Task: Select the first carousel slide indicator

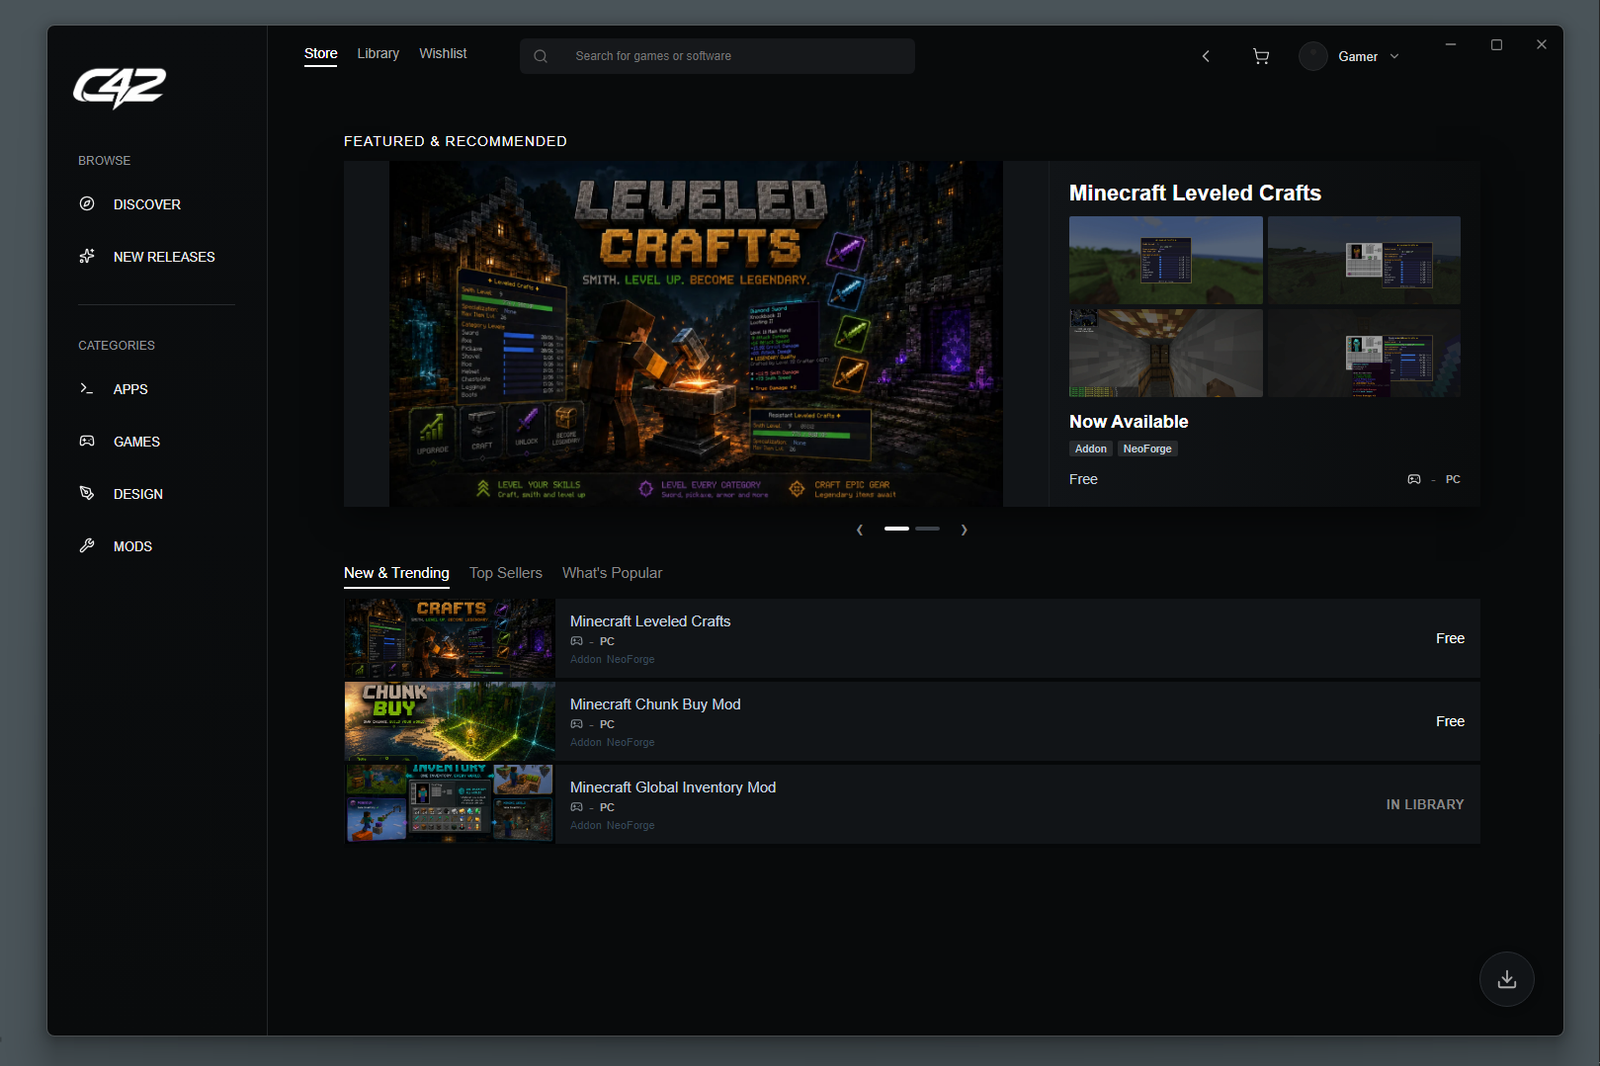Action: point(897,528)
